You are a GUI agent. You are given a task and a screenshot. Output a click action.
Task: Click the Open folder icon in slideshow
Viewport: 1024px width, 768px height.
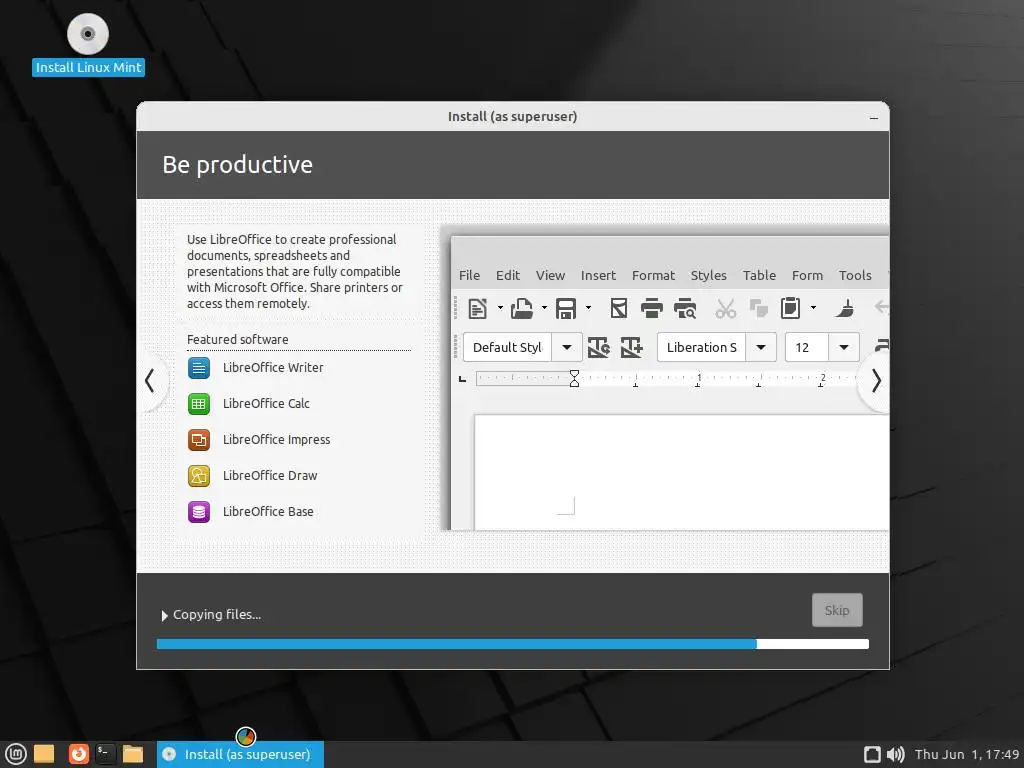point(521,308)
